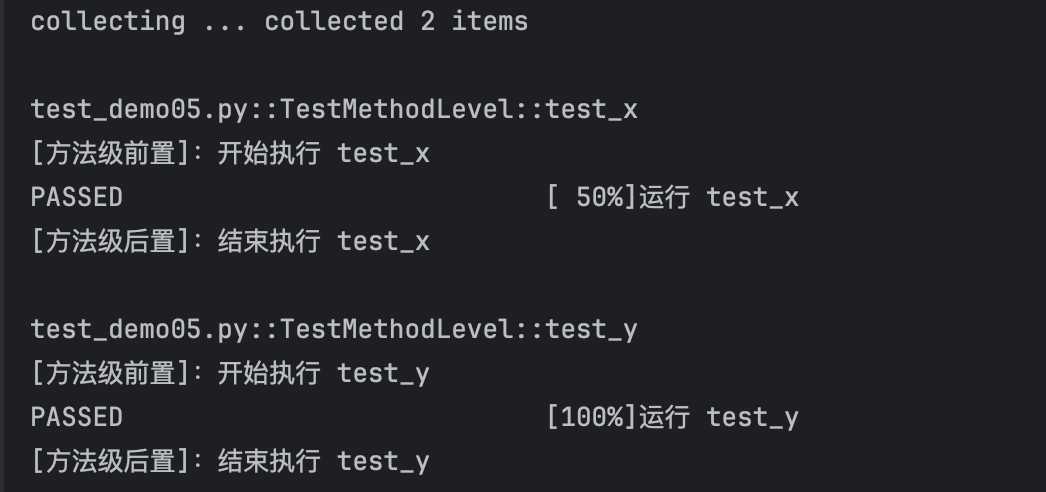
Task: Click the "运行 test_x" output text
Action: 719,197
